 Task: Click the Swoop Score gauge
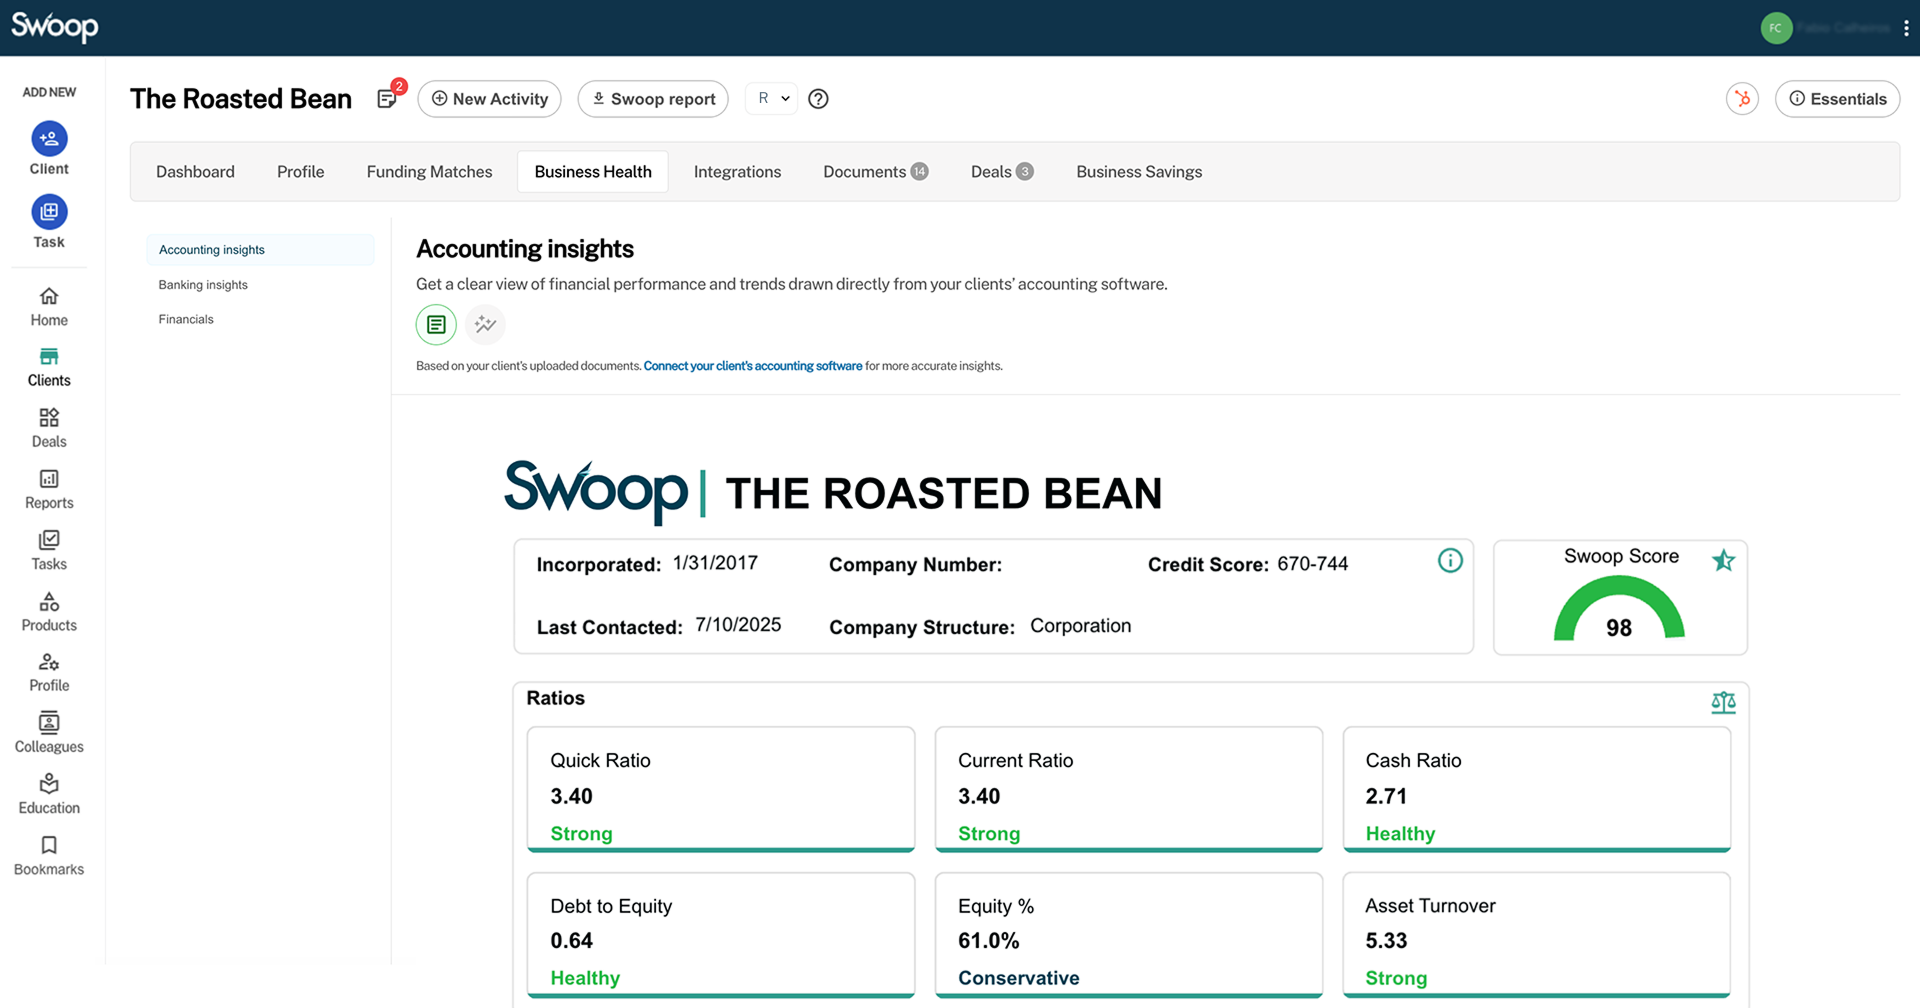1619,612
